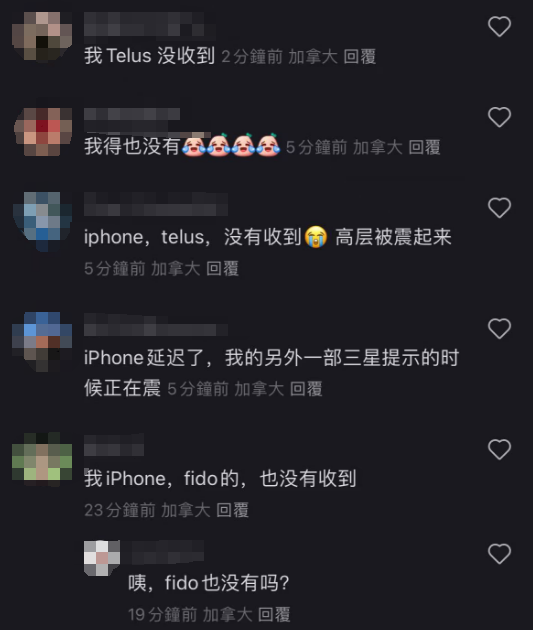Like the '我得也没有' comment with heart

[499, 117]
